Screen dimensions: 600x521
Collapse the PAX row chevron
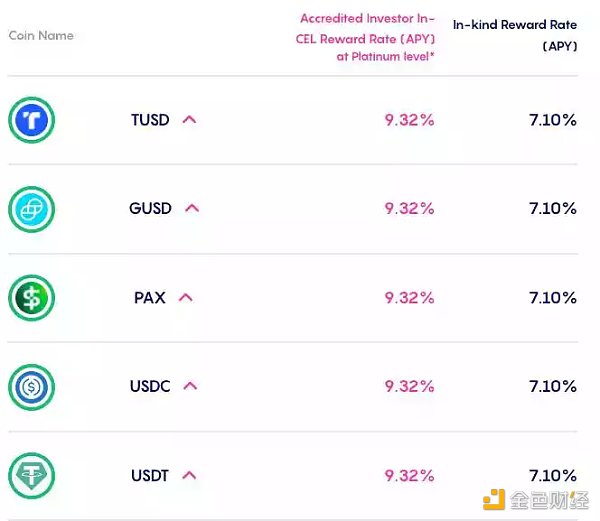click(x=185, y=297)
